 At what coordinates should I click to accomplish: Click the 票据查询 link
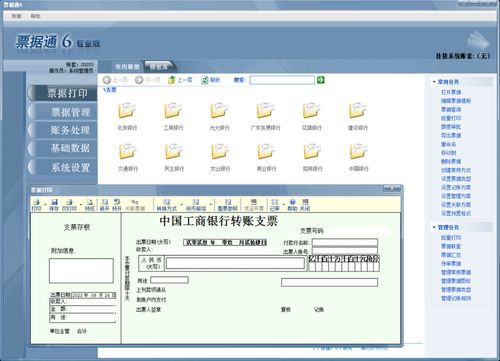point(451,109)
